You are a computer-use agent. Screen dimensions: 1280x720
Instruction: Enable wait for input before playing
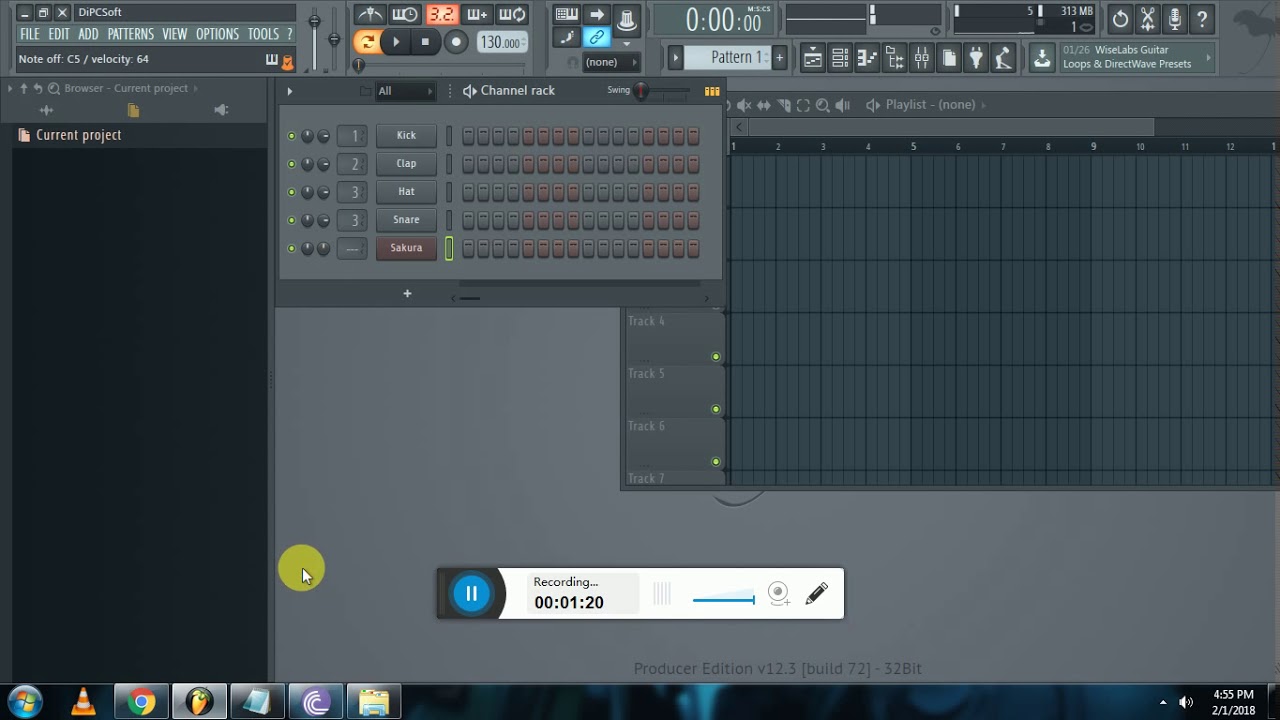(405, 14)
